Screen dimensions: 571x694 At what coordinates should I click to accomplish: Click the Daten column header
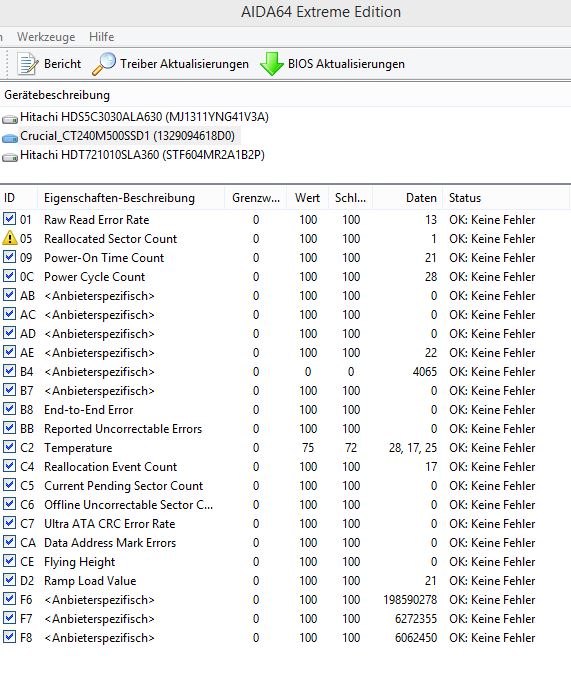click(x=421, y=198)
